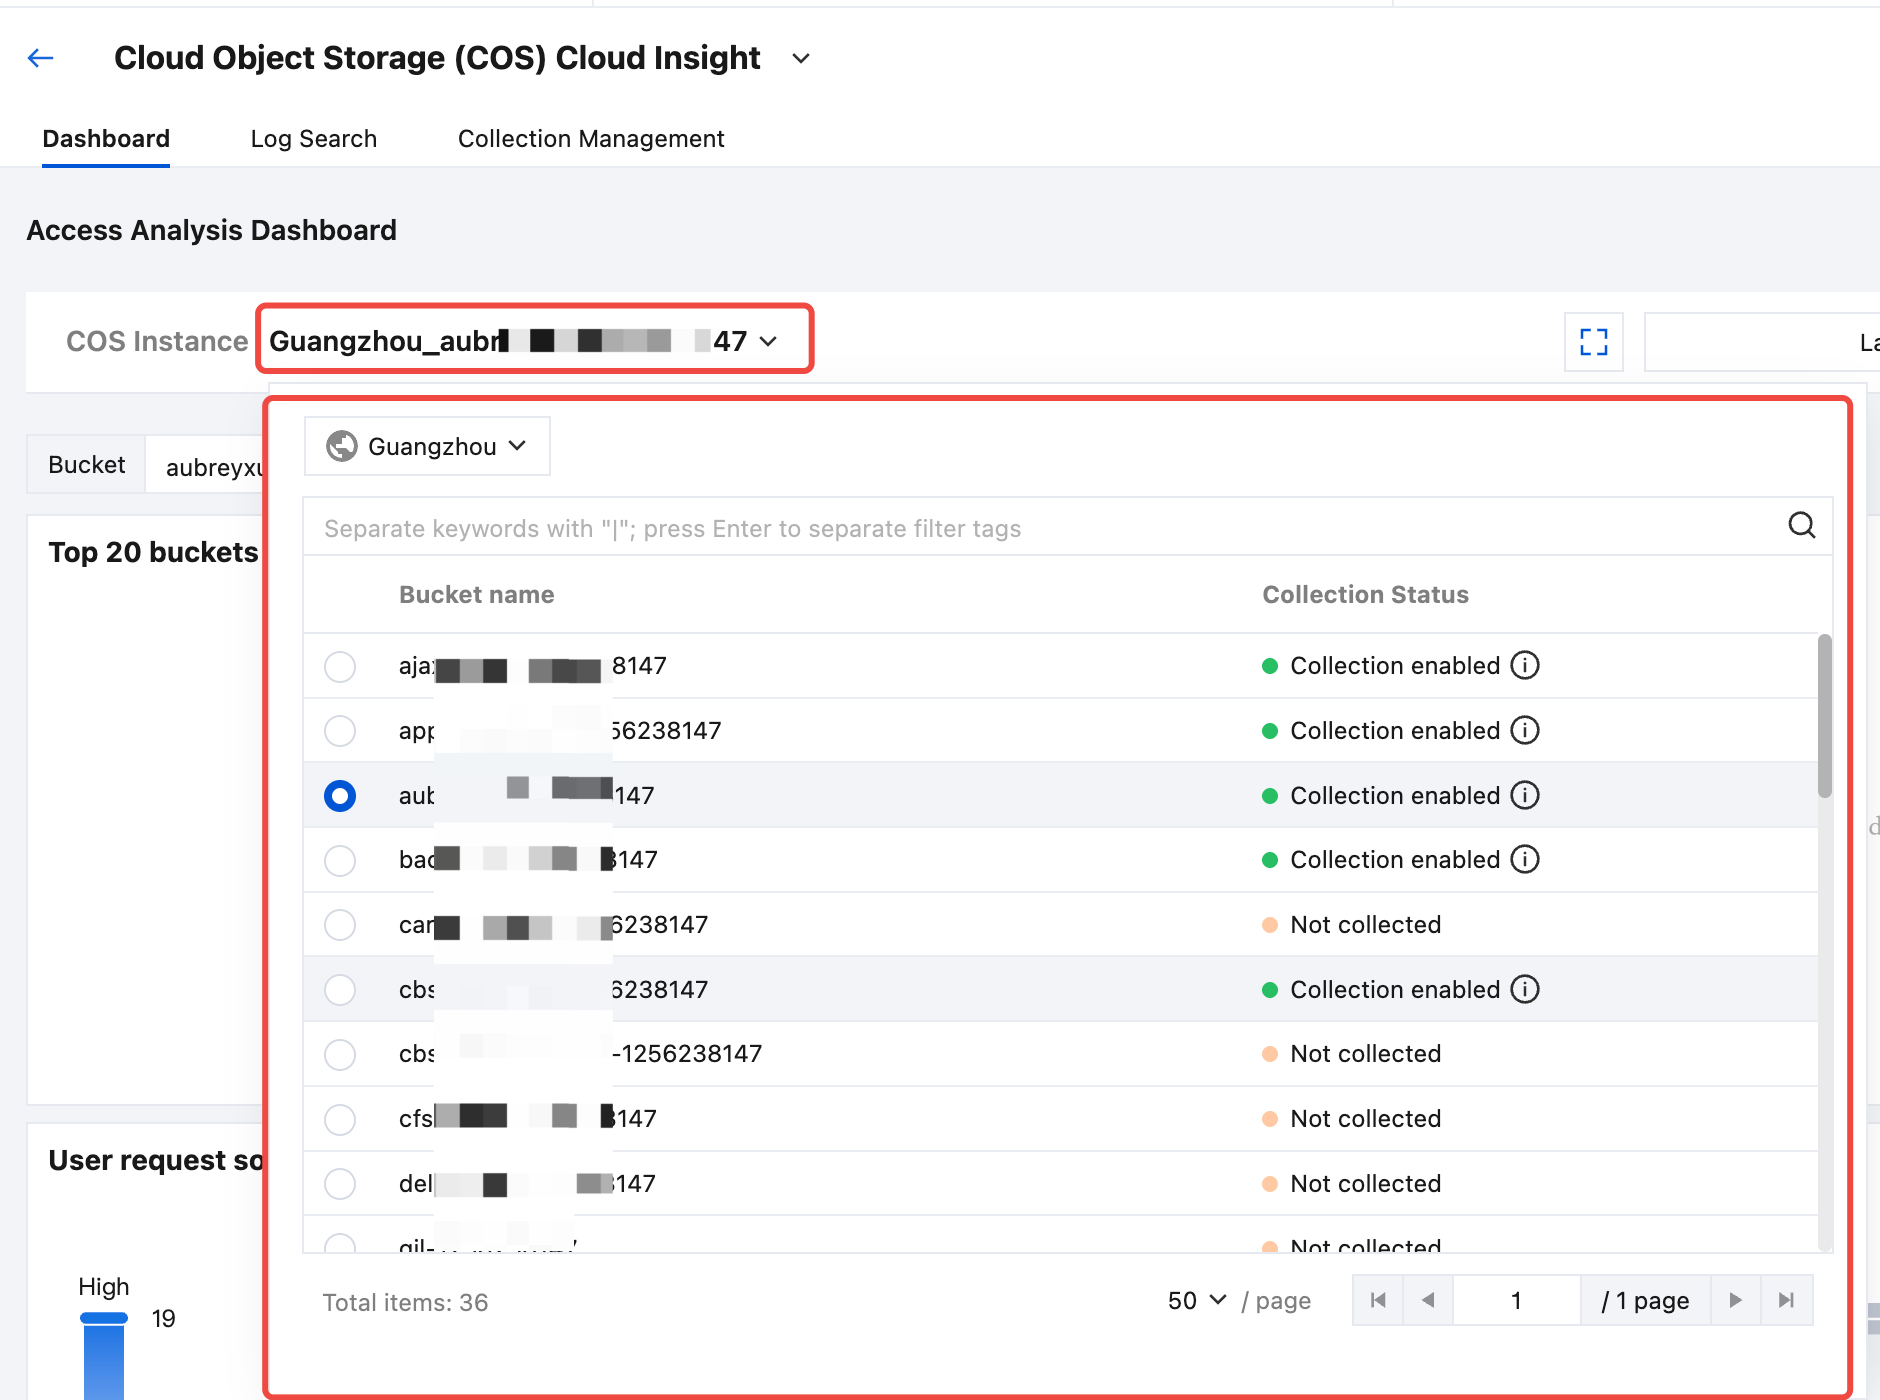Switch to the Collection Management tab
The width and height of the screenshot is (1880, 1400).
[590, 139]
